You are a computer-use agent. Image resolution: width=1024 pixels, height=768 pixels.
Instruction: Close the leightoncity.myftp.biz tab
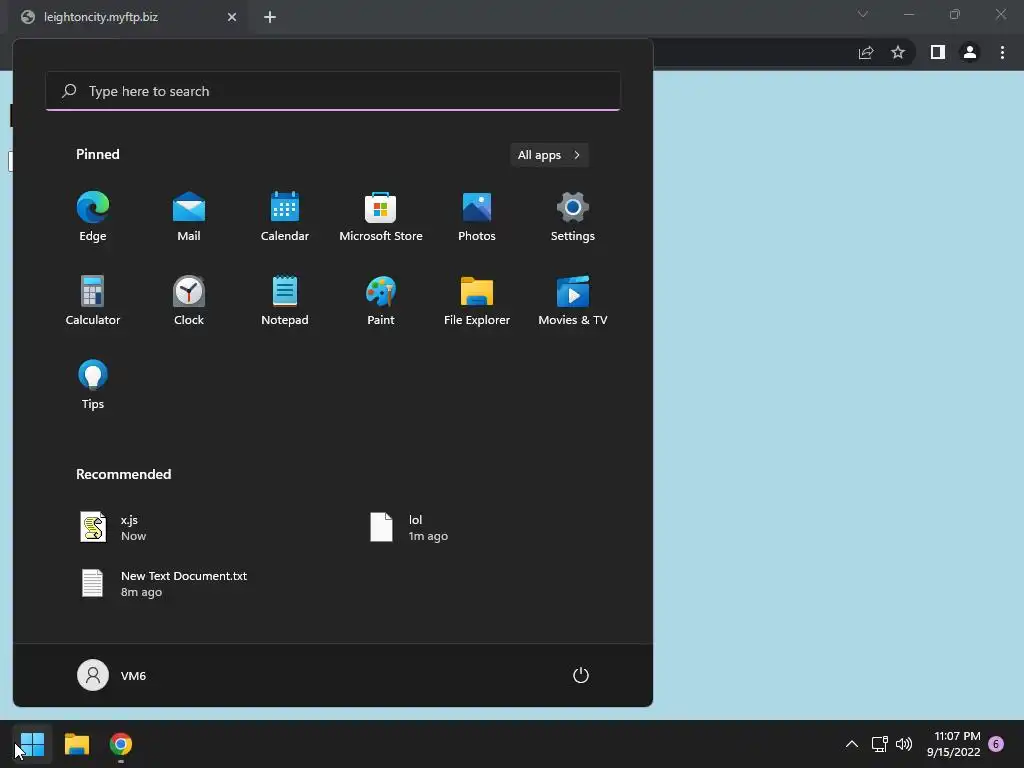[232, 17]
